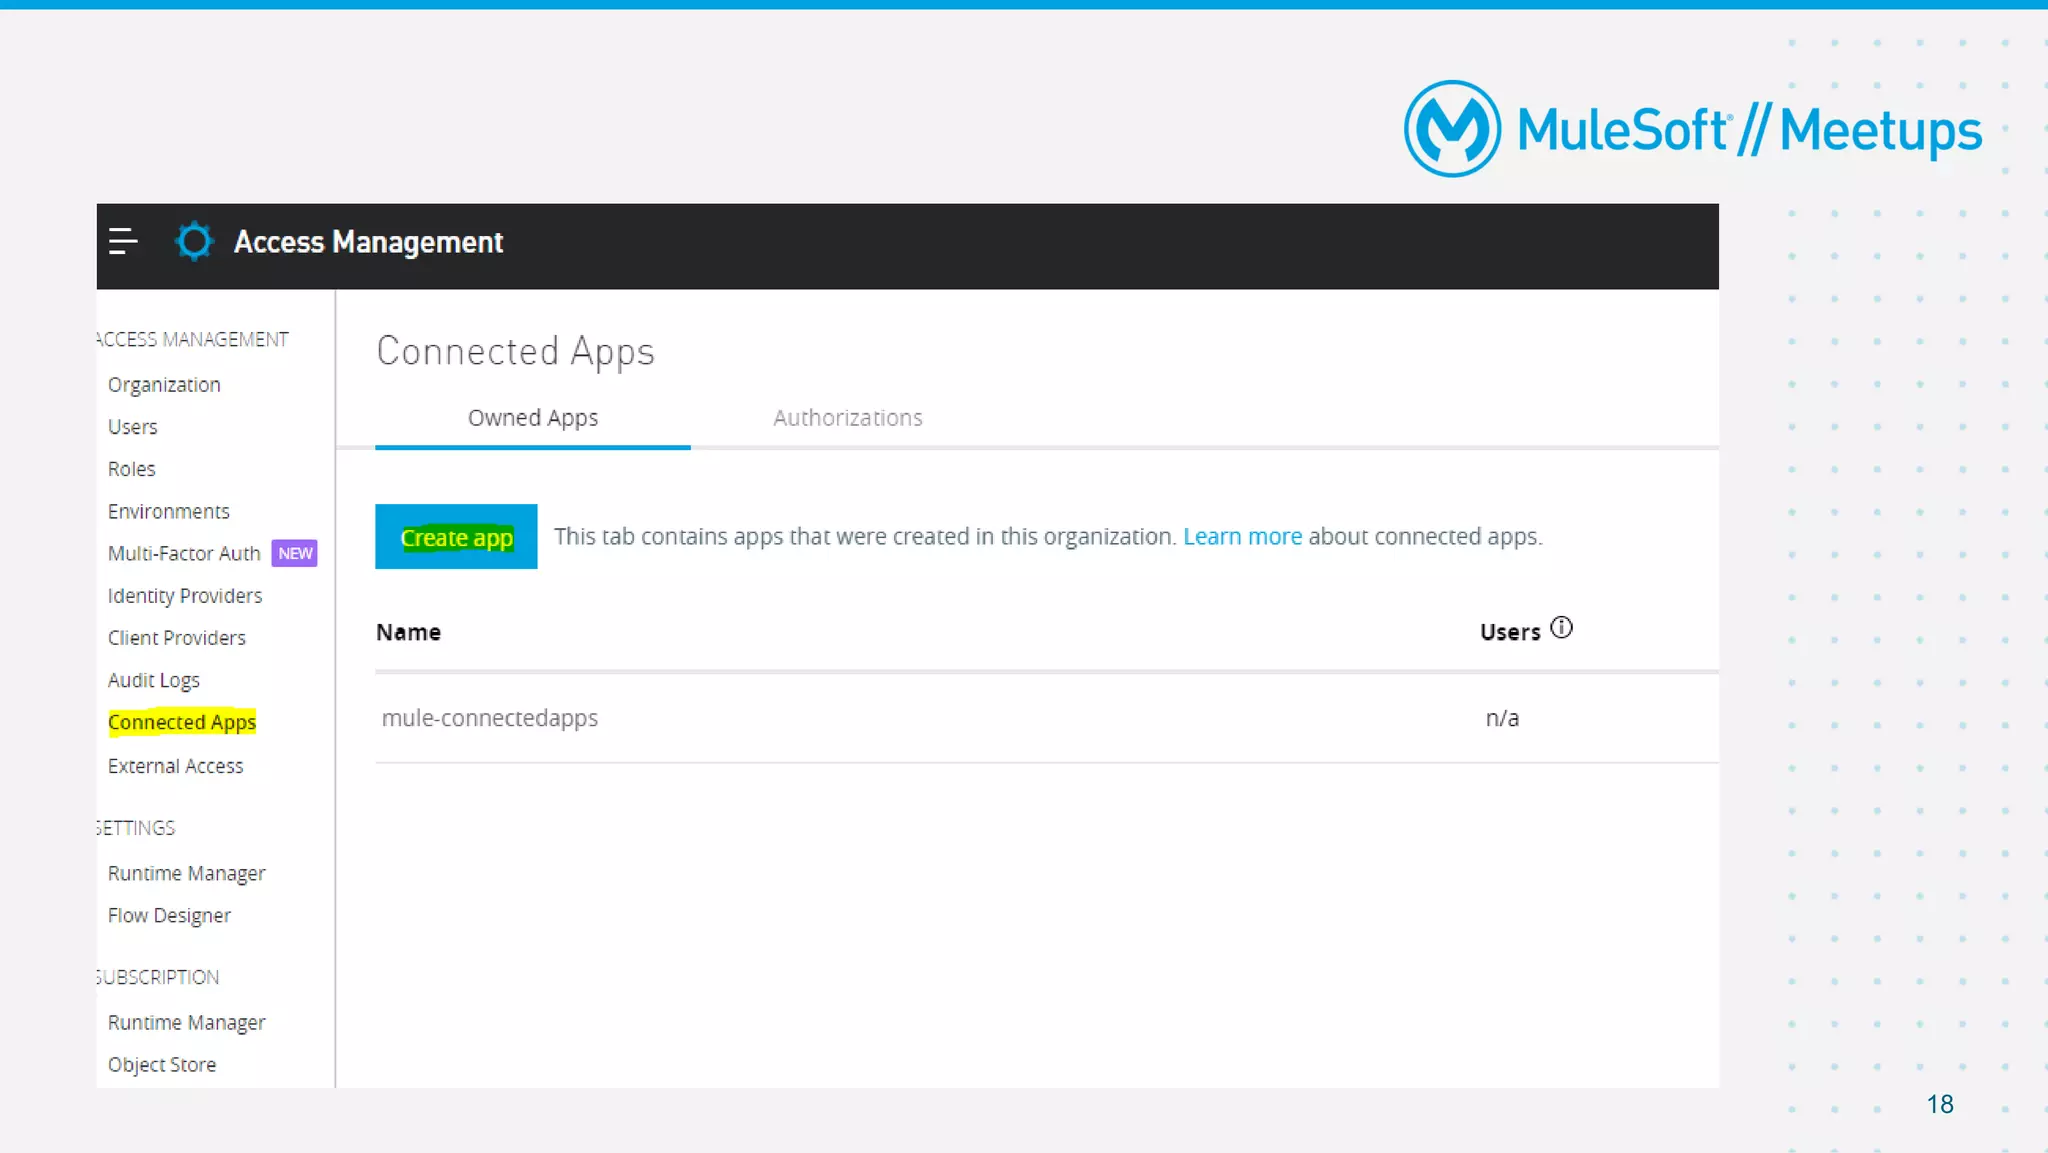Click the MuleSoft logo icon

(1452, 129)
